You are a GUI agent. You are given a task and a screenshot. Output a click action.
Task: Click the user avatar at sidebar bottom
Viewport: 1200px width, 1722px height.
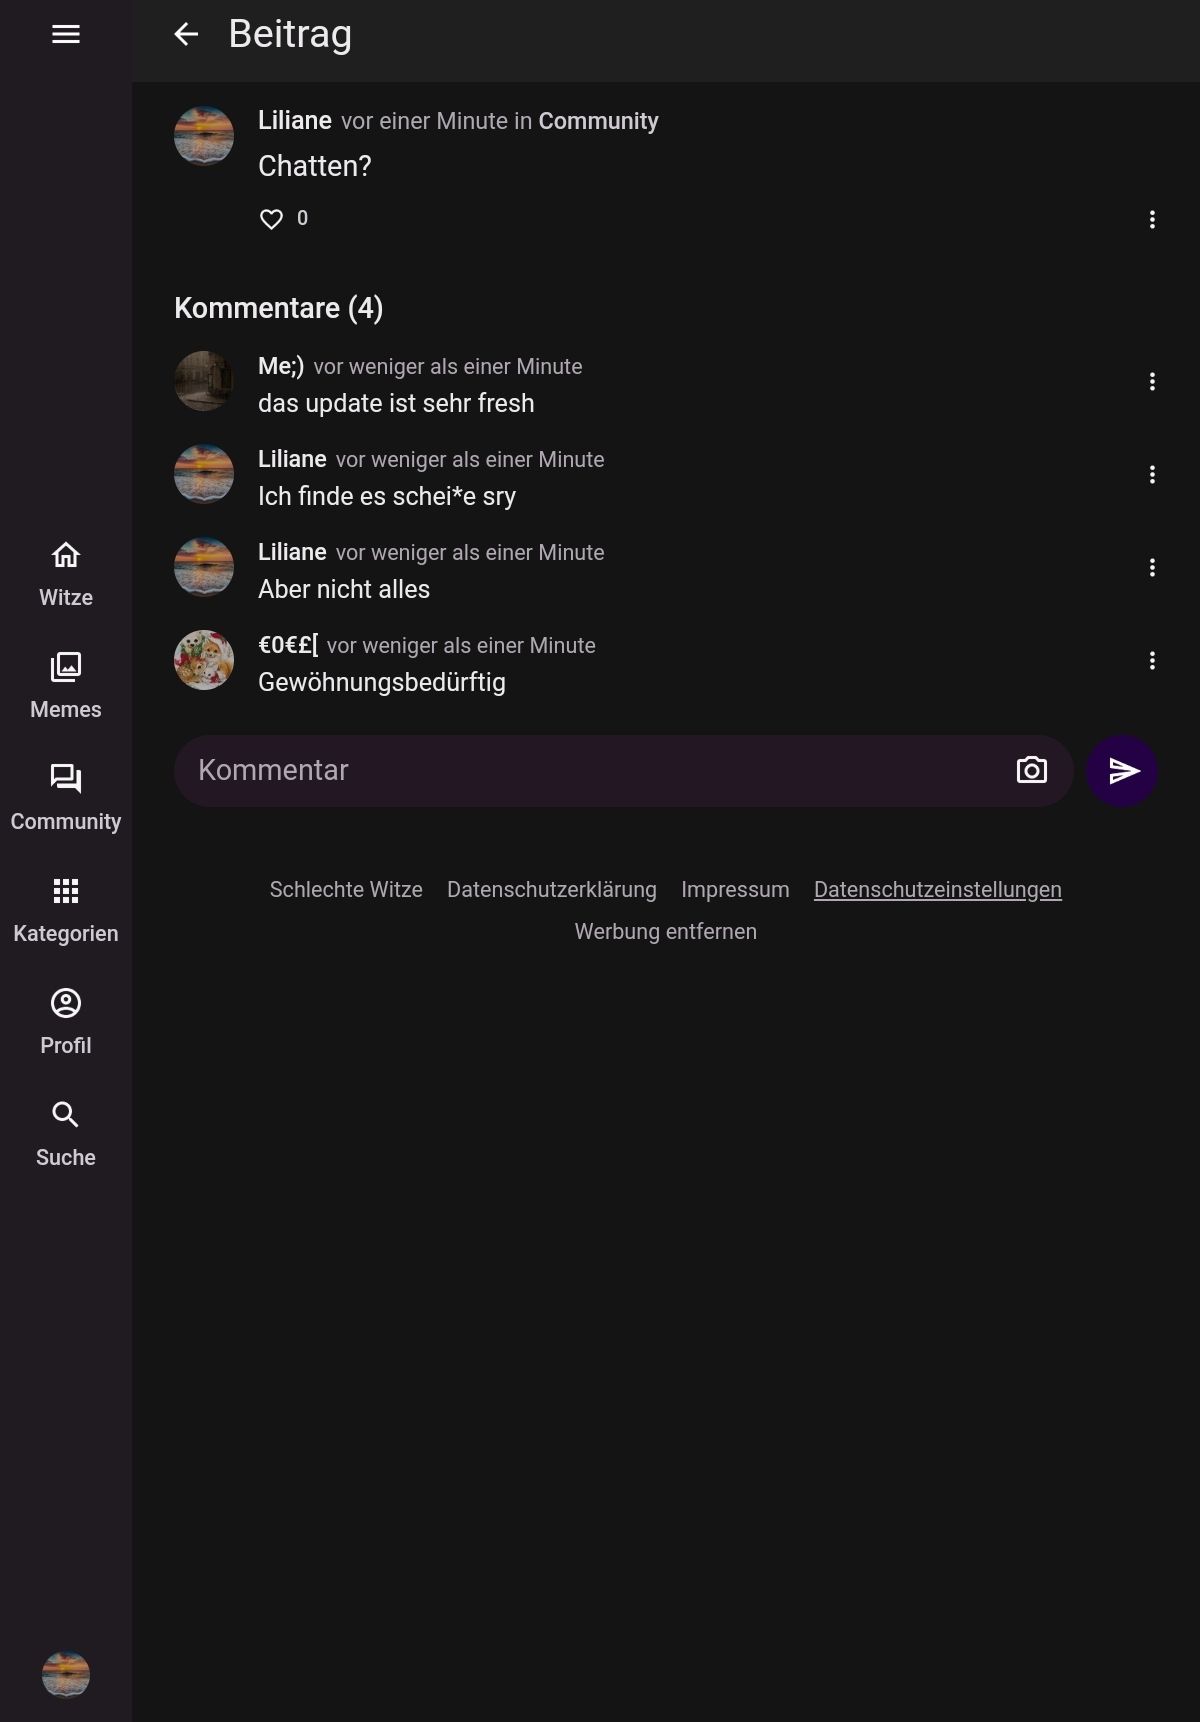click(66, 1674)
